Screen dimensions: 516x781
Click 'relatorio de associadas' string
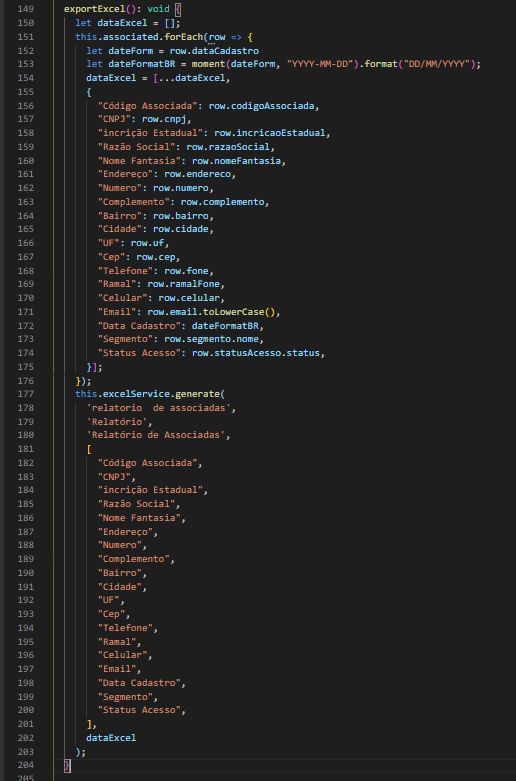[x=158, y=408]
